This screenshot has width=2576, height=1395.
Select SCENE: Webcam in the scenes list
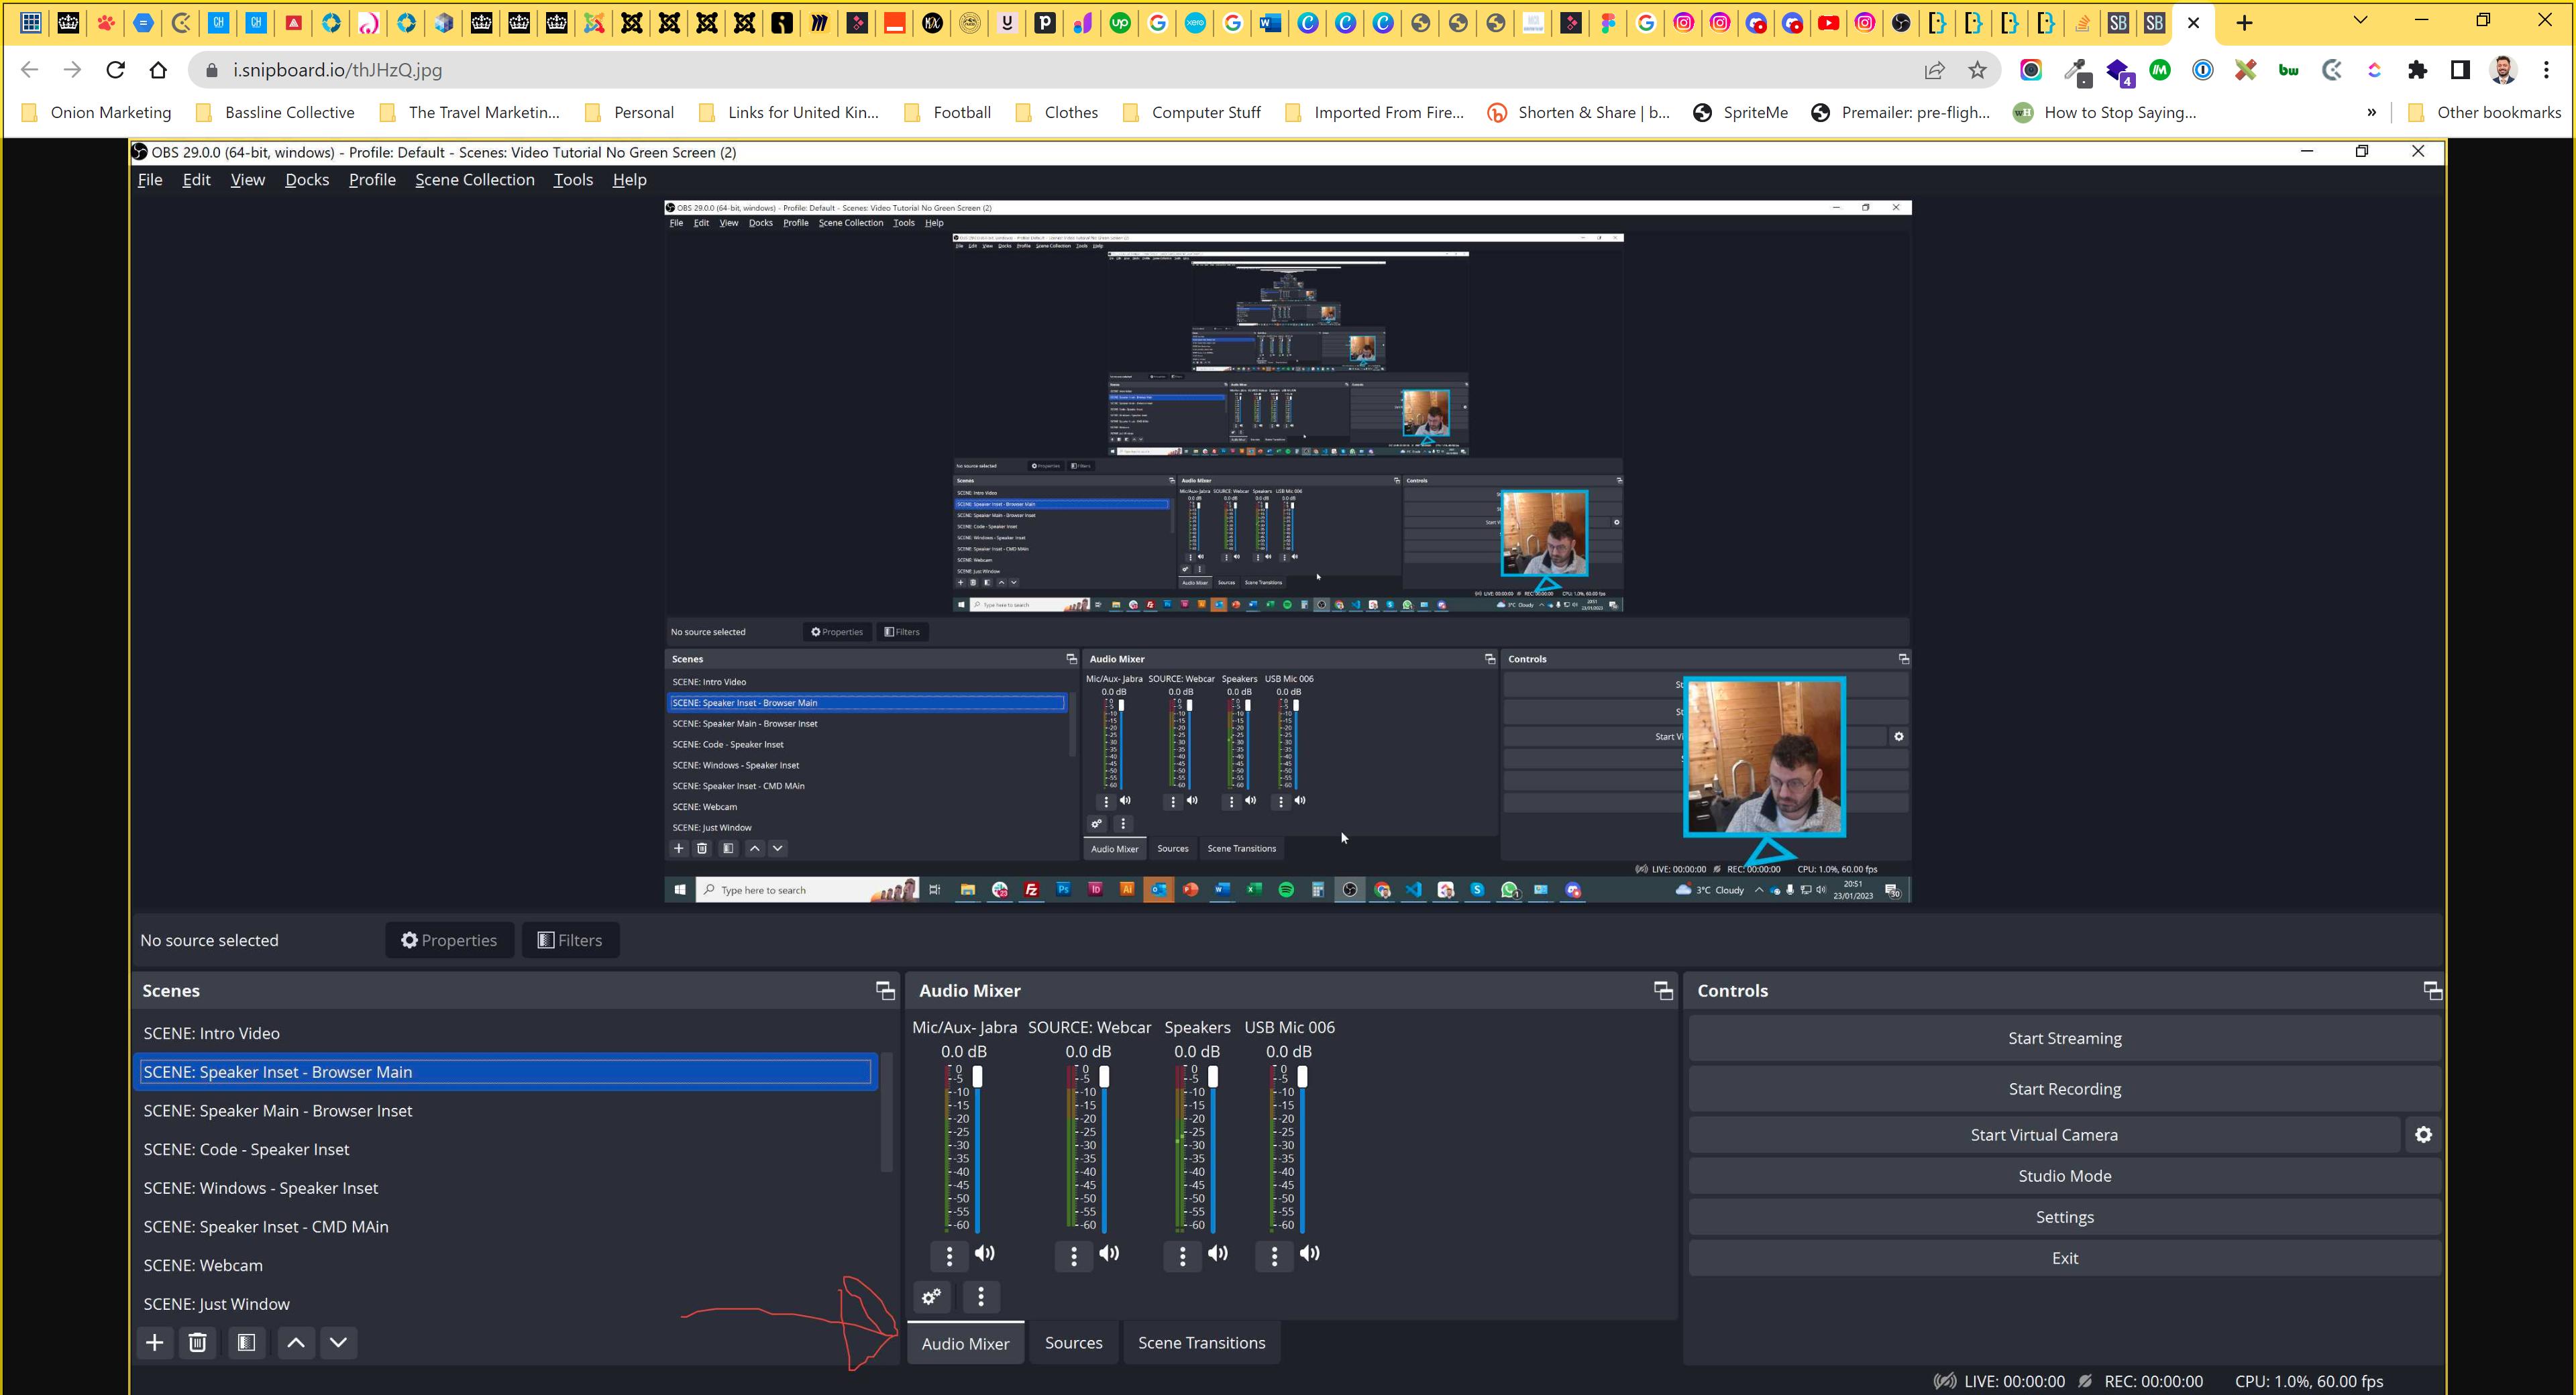point(203,1265)
